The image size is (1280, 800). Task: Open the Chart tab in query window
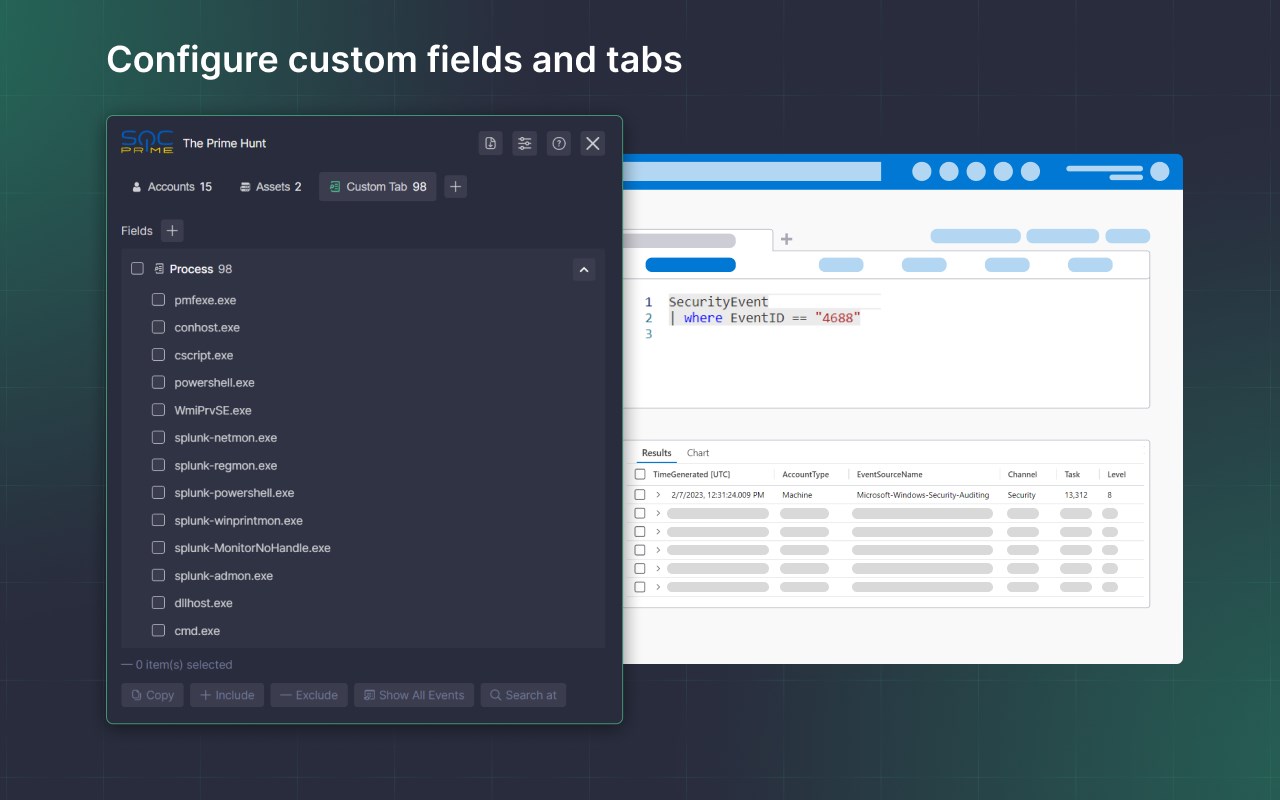pos(698,453)
